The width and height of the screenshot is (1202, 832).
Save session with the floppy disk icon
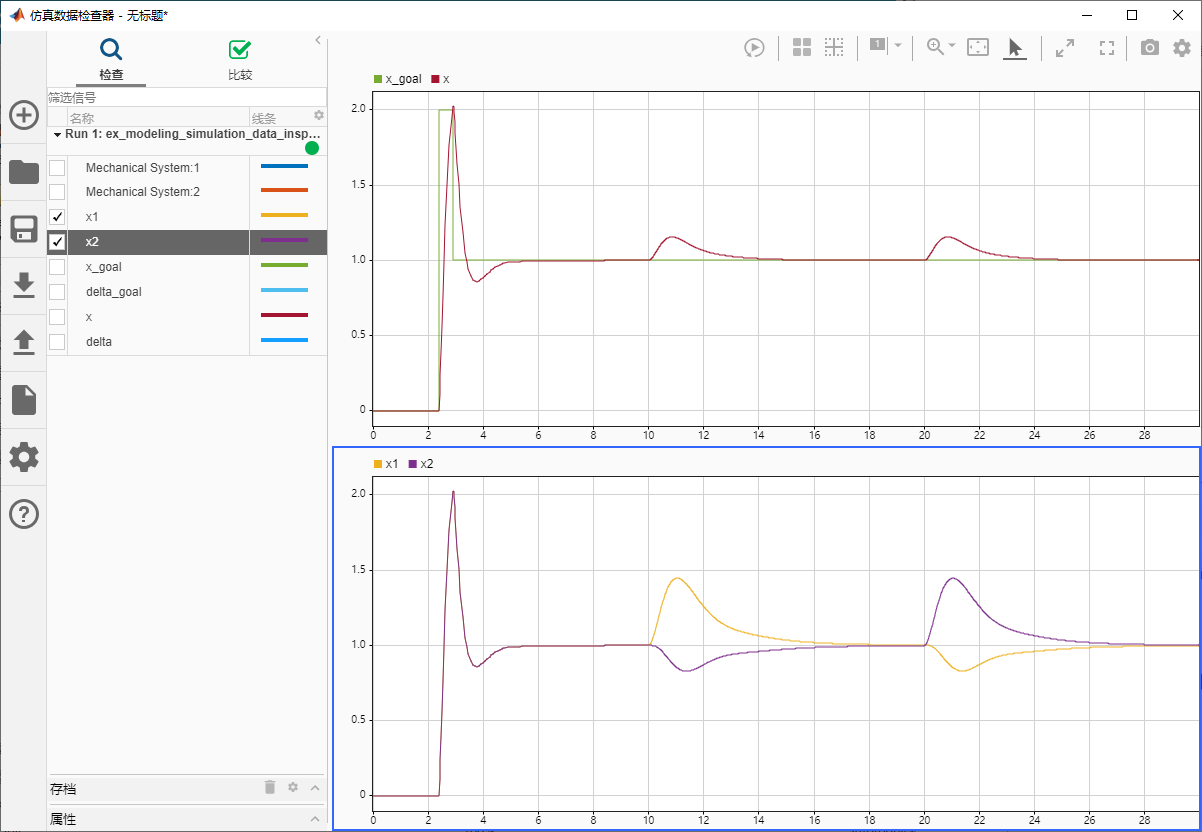tap(24, 229)
